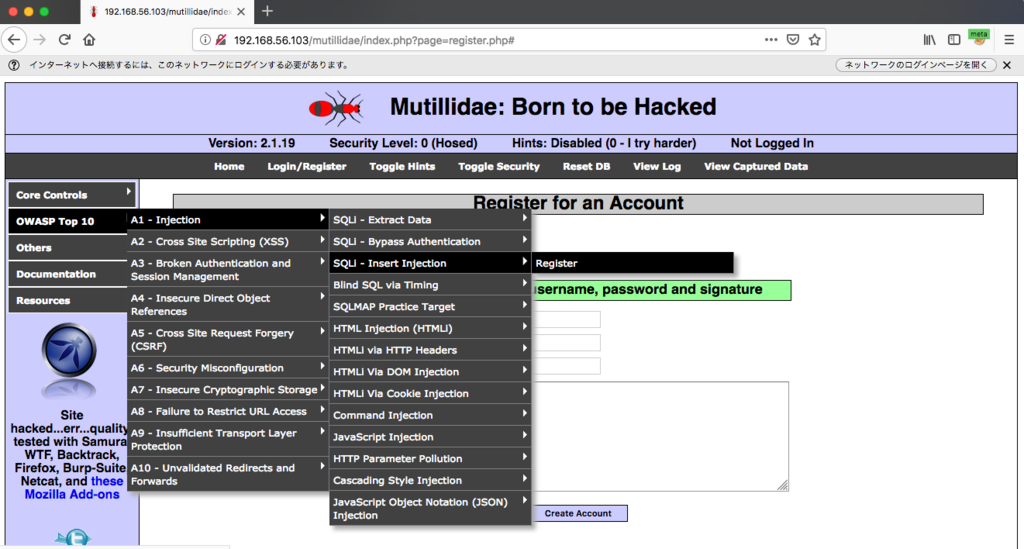Open page actions three-dot menu
The image size is (1024, 549).
pyautogui.click(x=771, y=40)
